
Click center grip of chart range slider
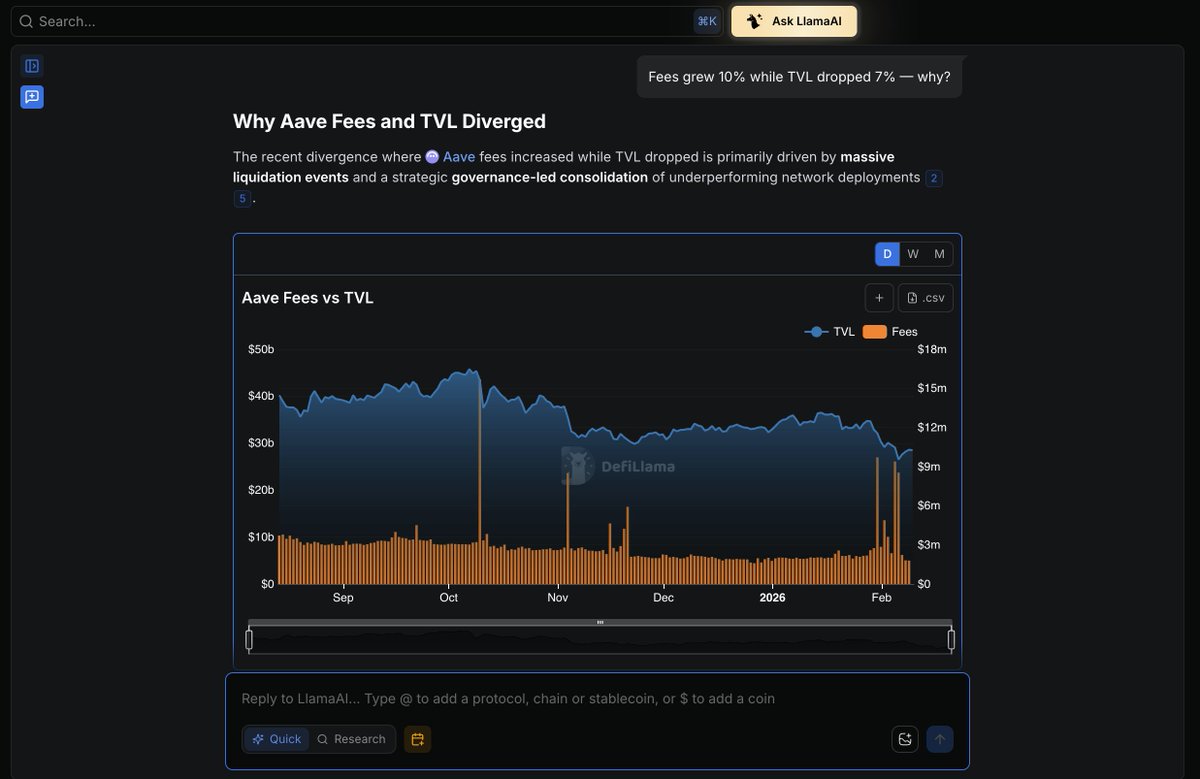coord(600,622)
